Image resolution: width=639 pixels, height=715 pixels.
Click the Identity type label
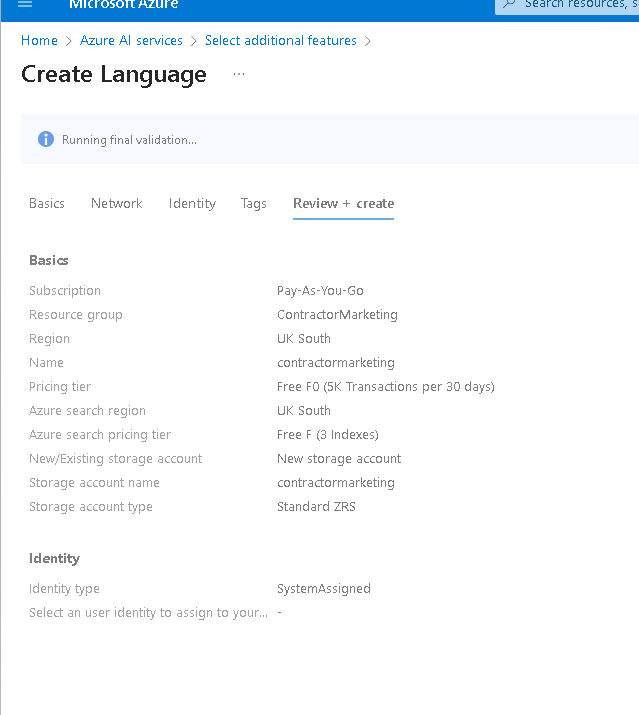64,589
